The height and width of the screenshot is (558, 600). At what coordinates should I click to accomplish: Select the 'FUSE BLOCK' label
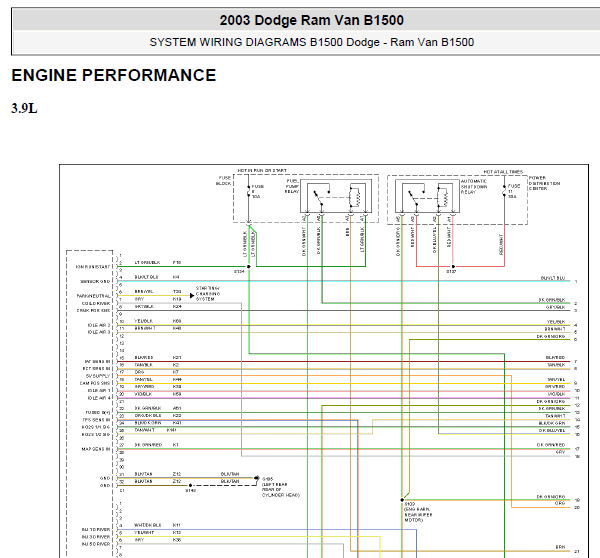(x=224, y=181)
